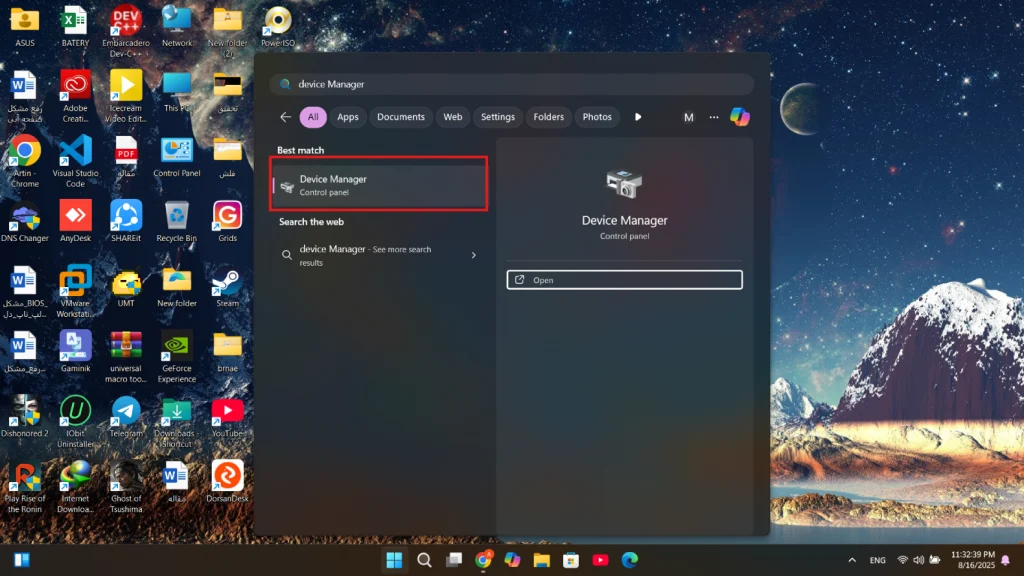This screenshot has width=1024, height=576.
Task: Click the 'device Manager' web search result
Action: (370, 255)
